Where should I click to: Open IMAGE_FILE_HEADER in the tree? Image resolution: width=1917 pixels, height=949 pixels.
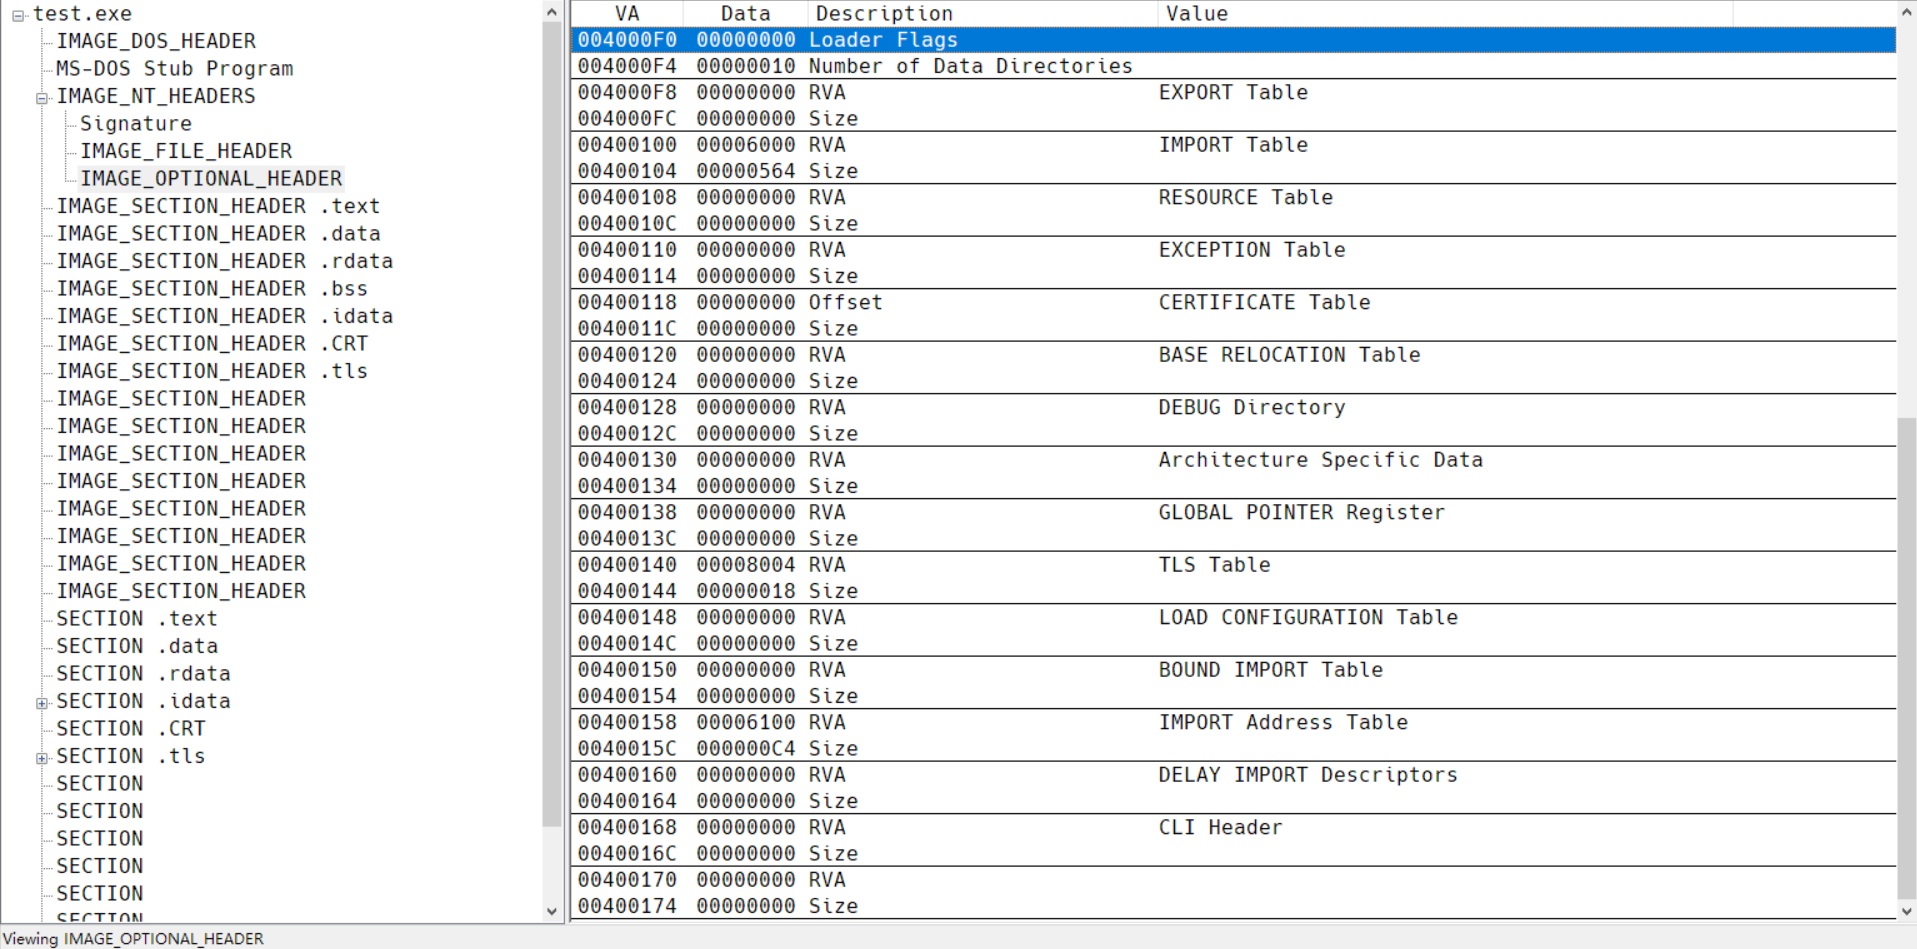186,151
